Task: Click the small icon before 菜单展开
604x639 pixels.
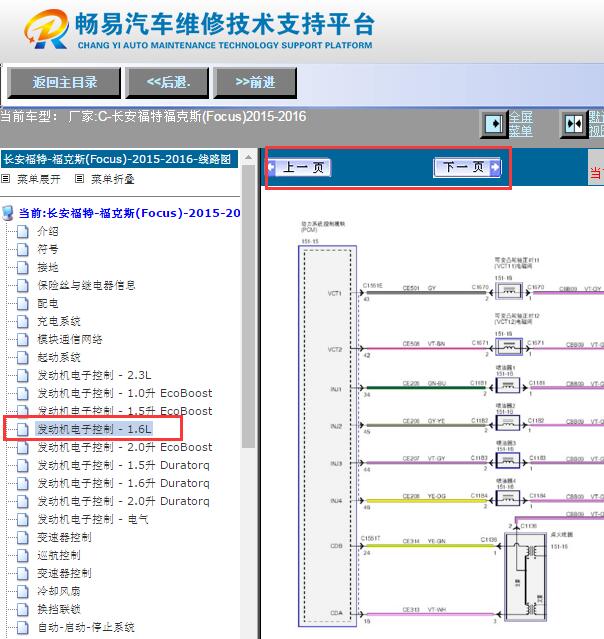Action: [x=5, y=178]
